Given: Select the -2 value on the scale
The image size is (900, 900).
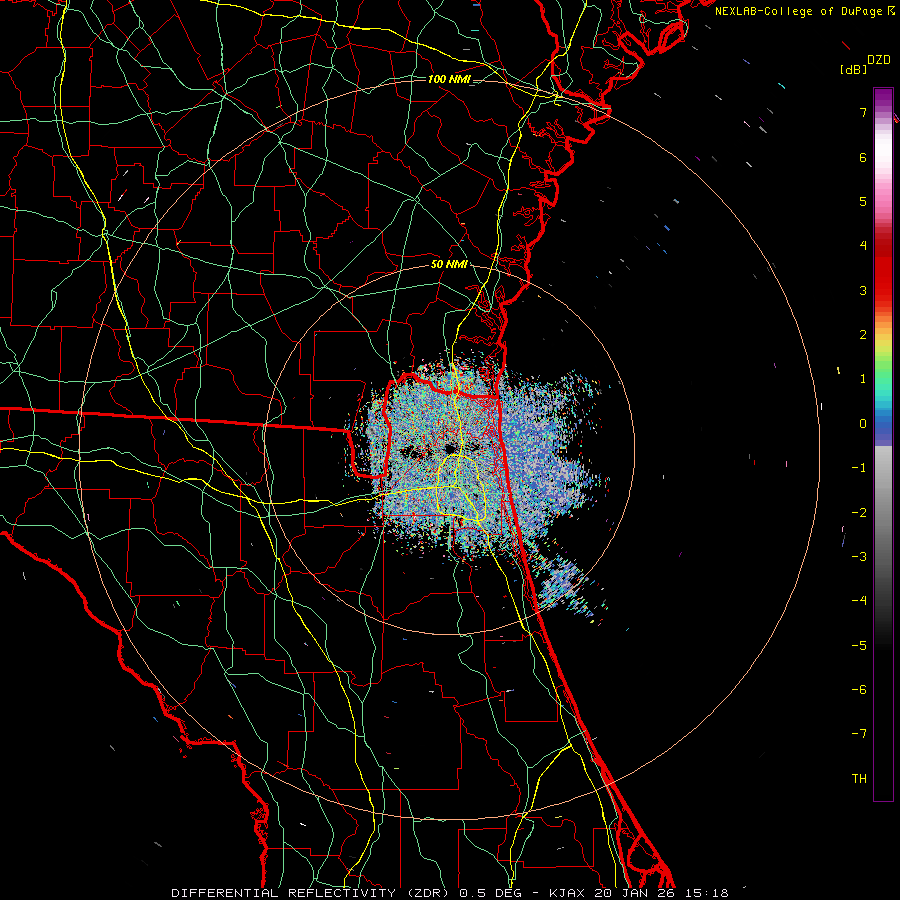Looking at the screenshot, I should tap(859, 513).
